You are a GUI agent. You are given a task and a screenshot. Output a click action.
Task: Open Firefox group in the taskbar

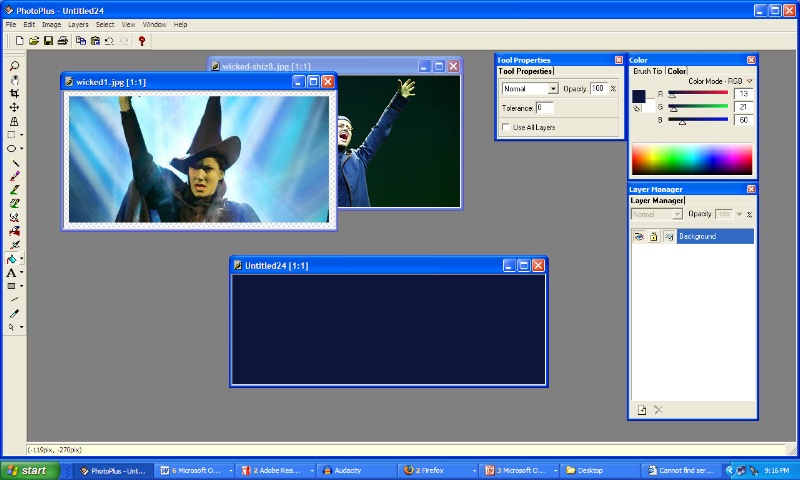(x=439, y=470)
